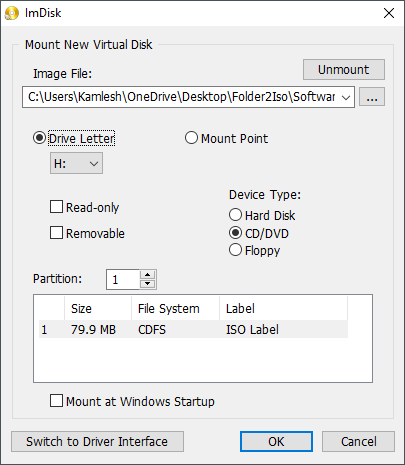The width and height of the screenshot is (405, 465).
Task: Choose the Drive Letter radio button
Action: tap(39, 138)
